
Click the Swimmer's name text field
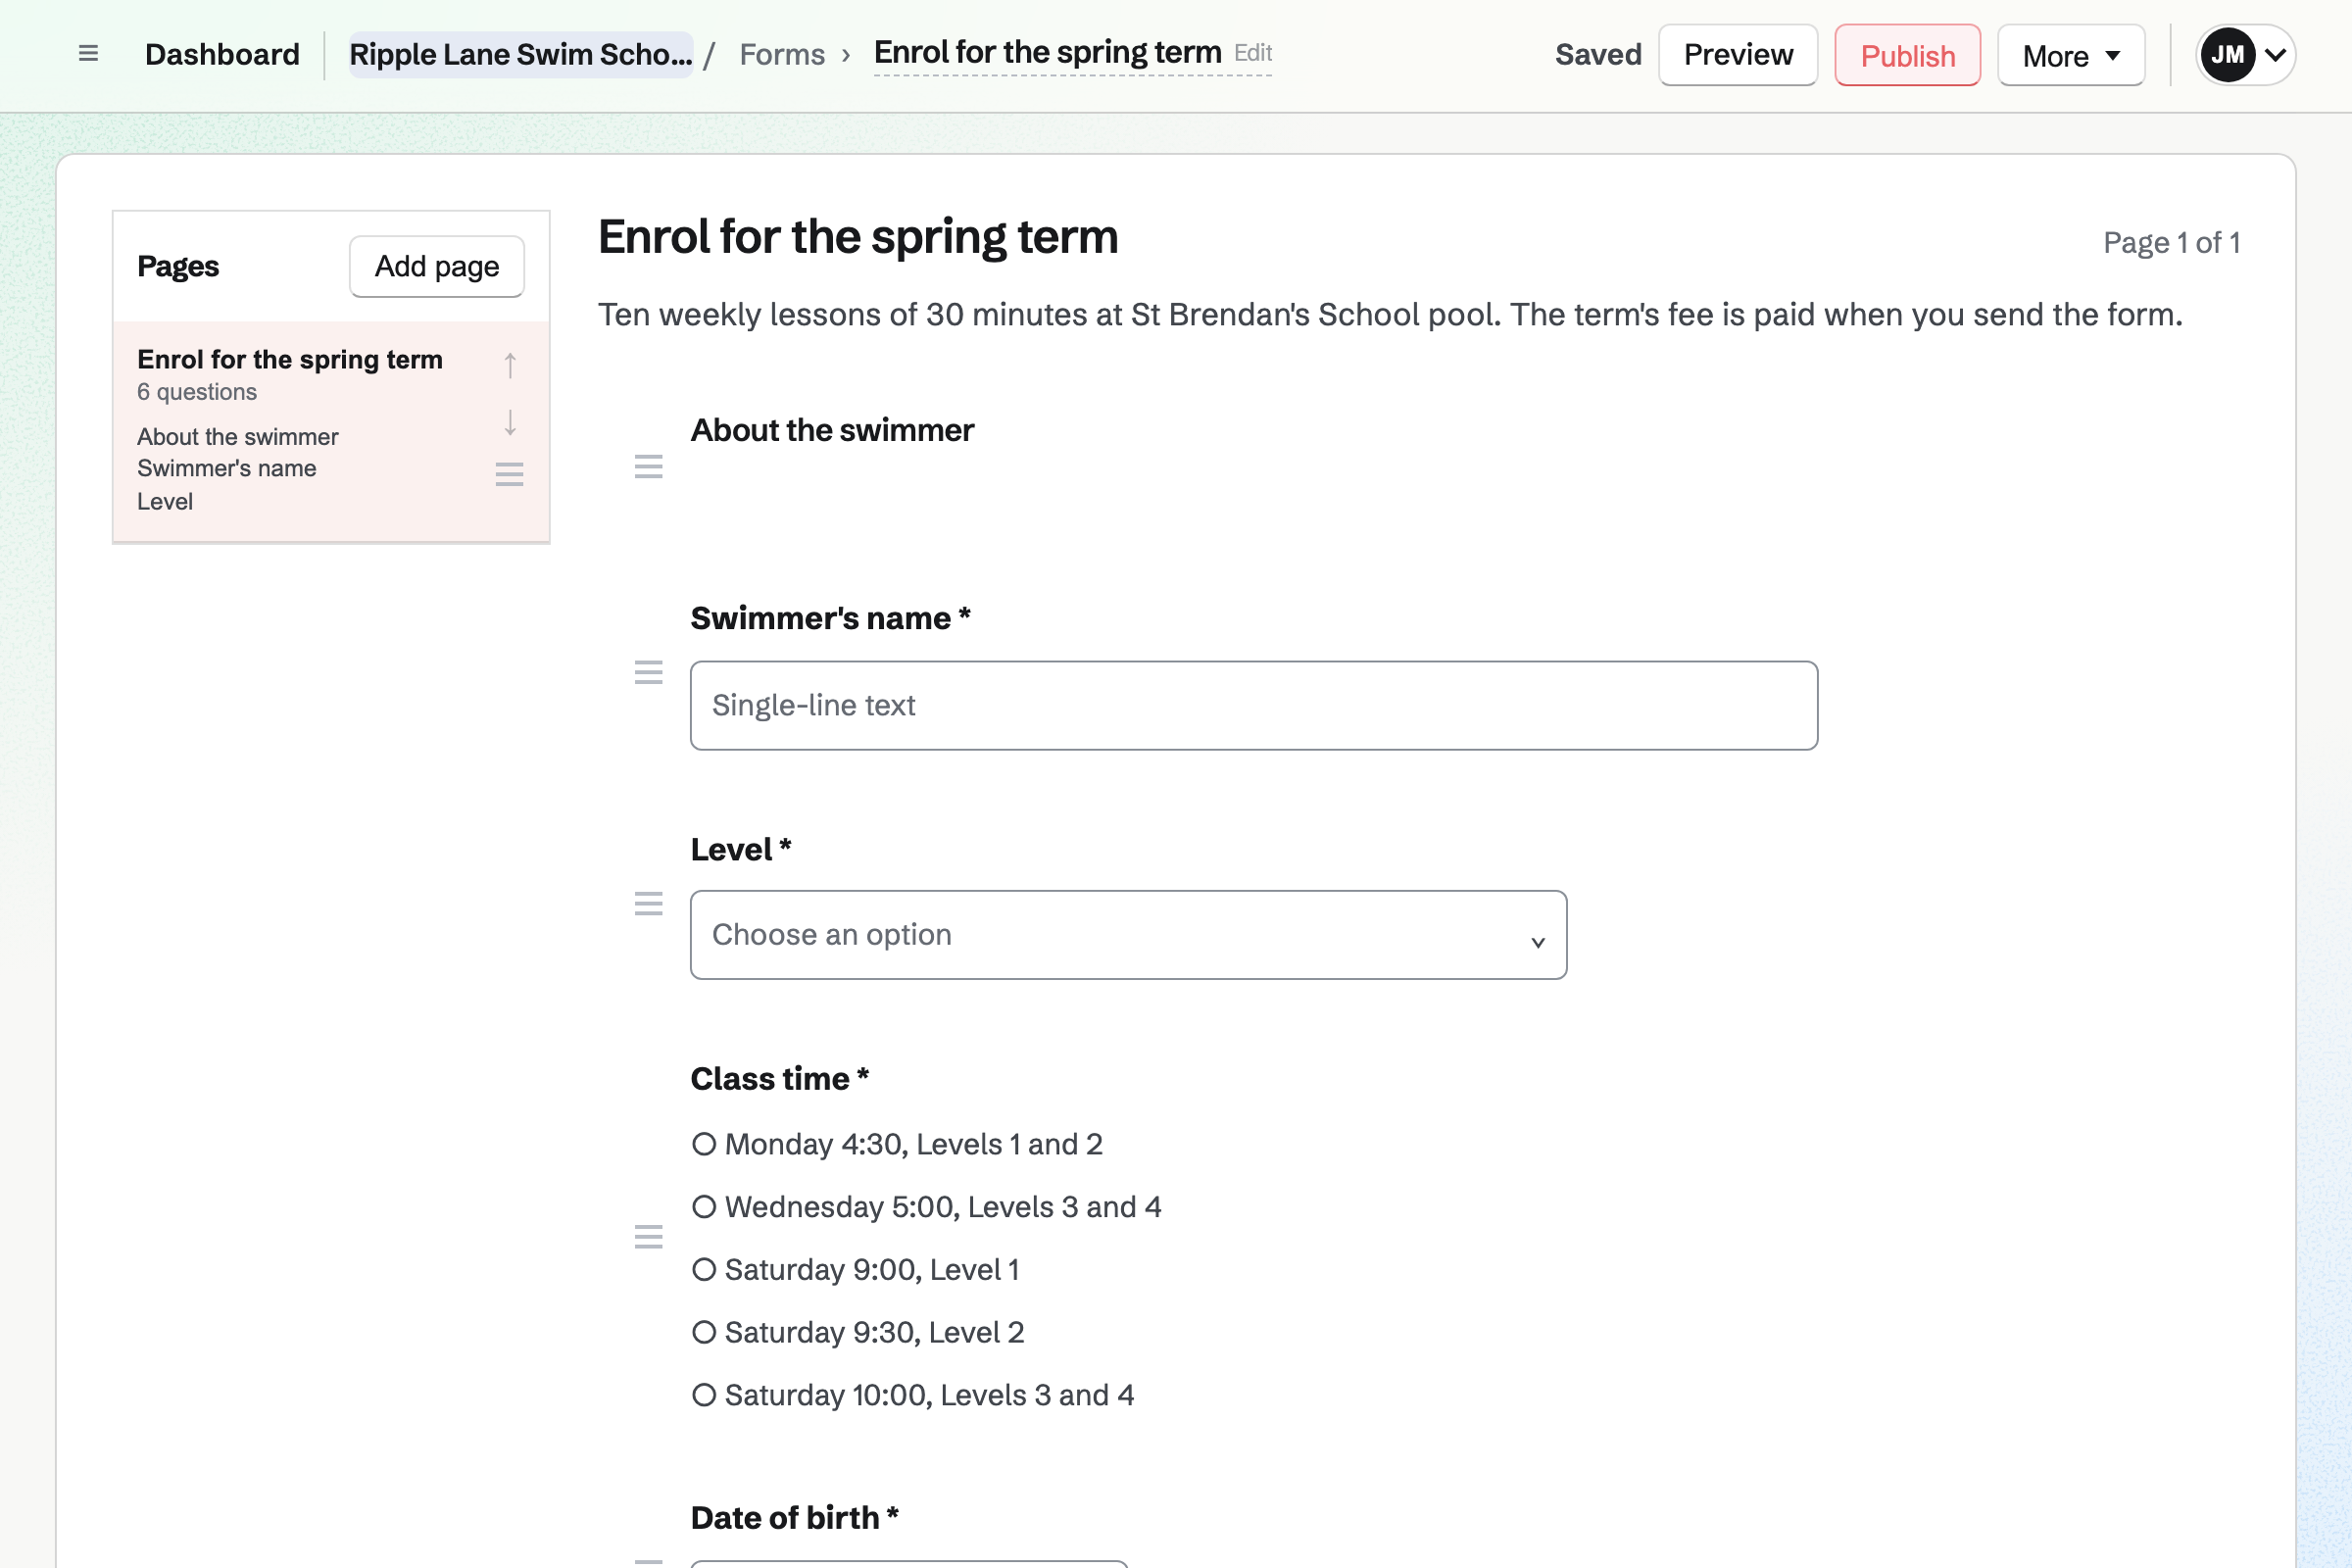(1253, 705)
